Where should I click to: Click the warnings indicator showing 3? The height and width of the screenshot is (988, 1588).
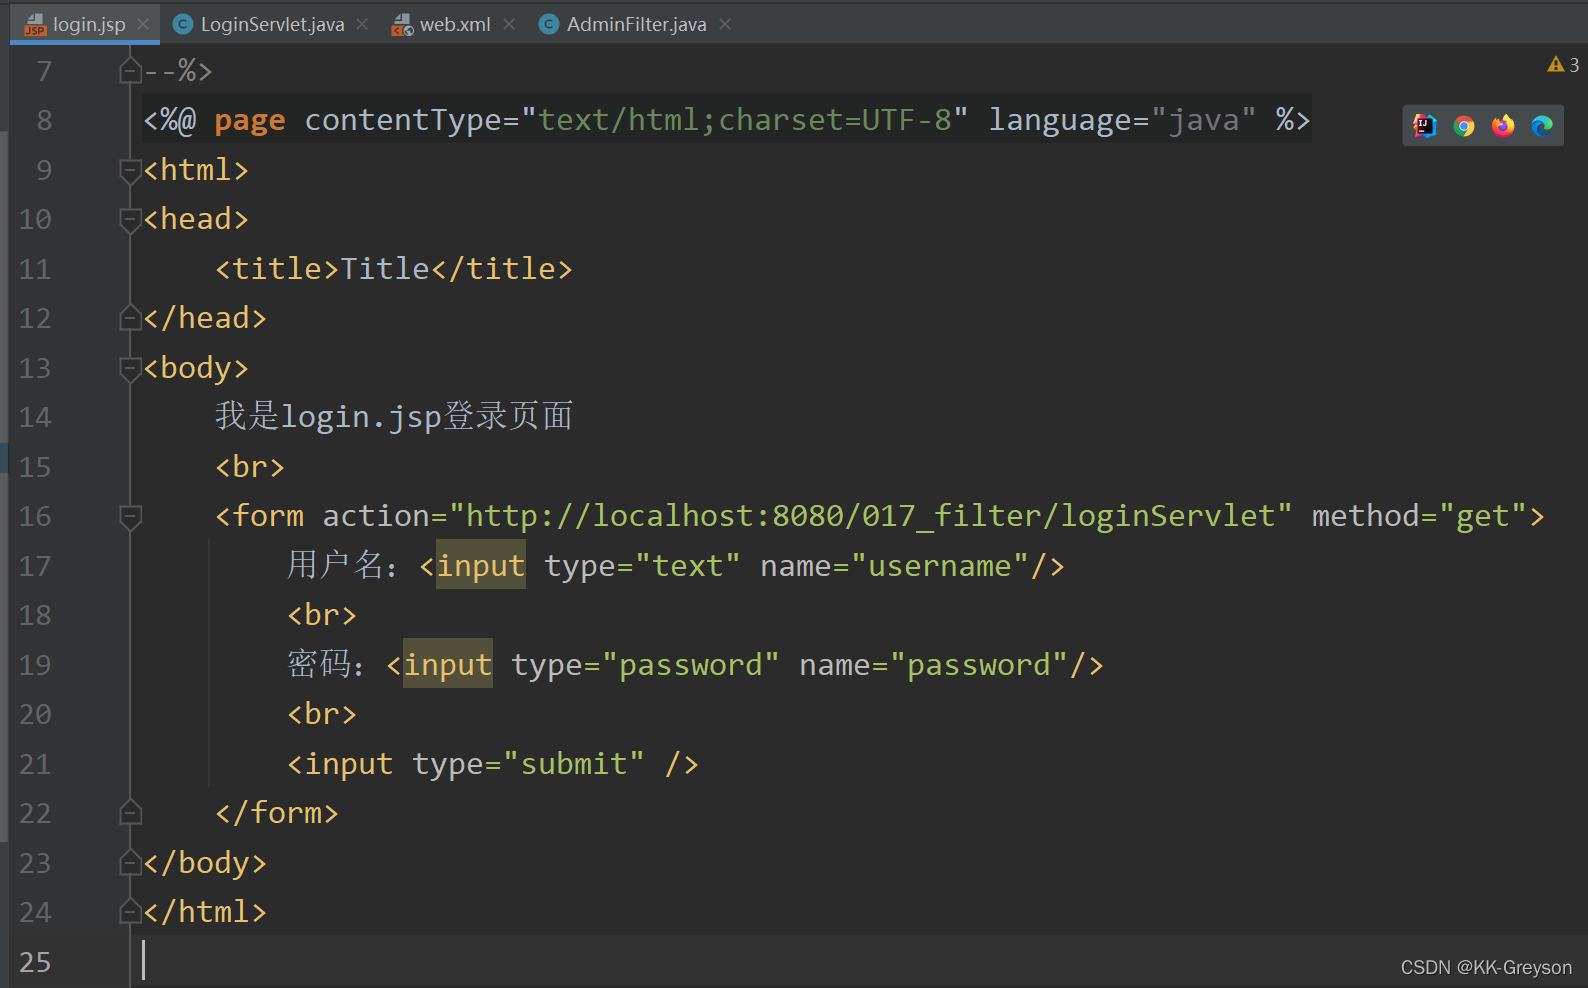tap(1563, 65)
